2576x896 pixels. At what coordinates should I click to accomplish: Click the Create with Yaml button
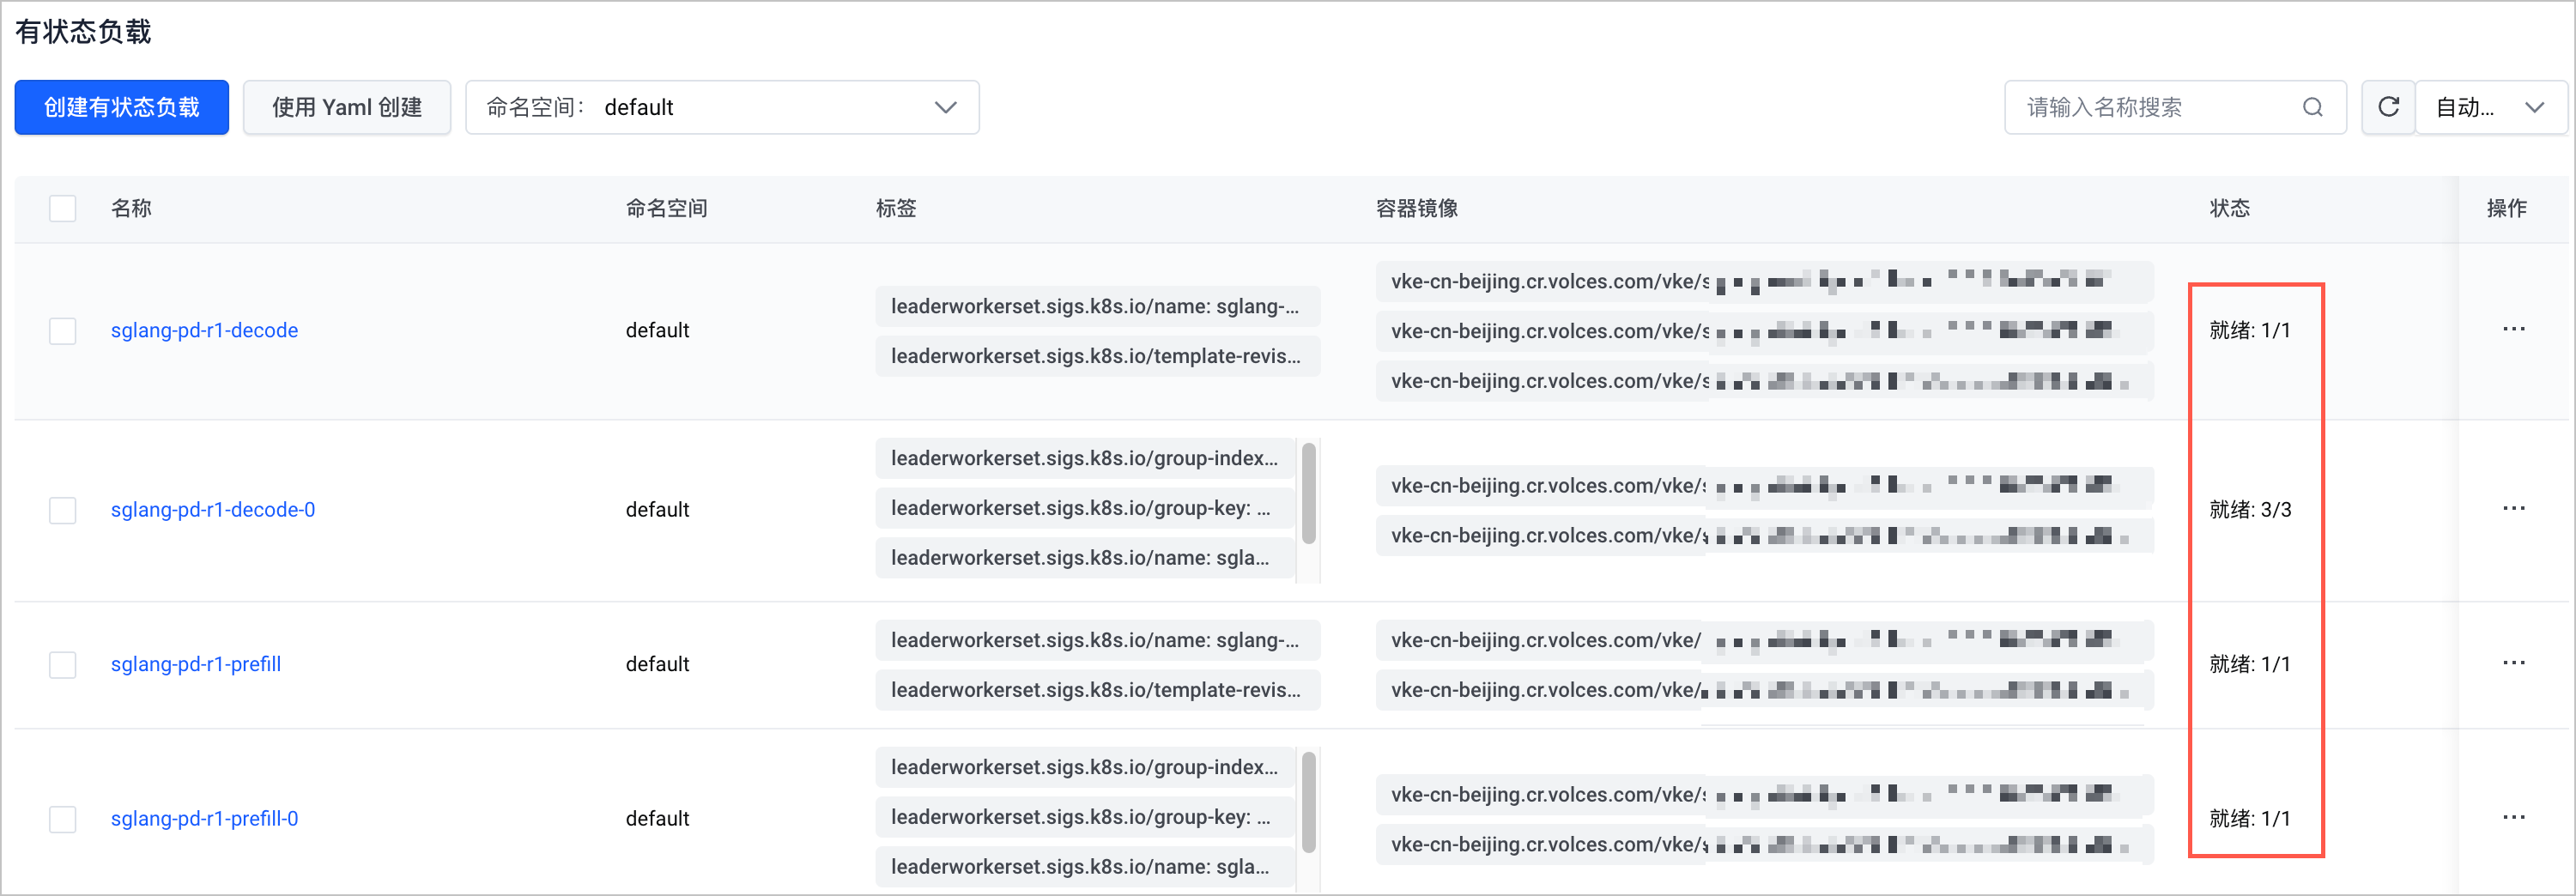pos(347,107)
